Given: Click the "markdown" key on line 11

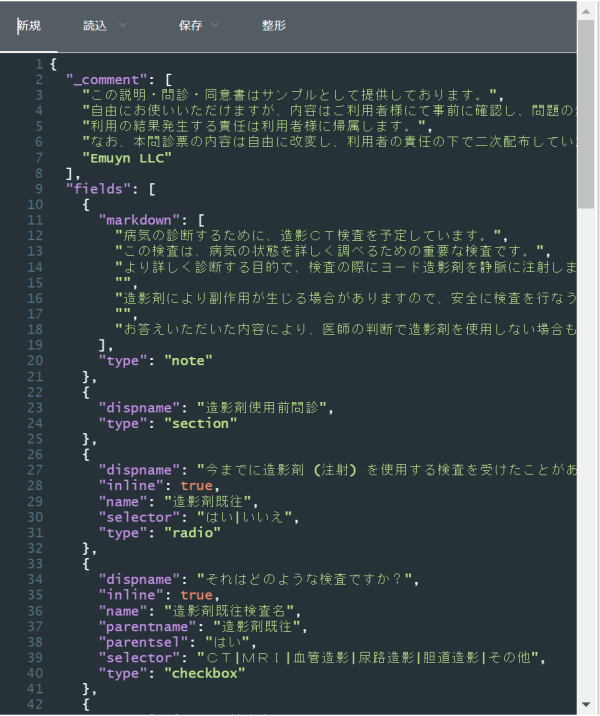Looking at the screenshot, I should pos(139,220).
